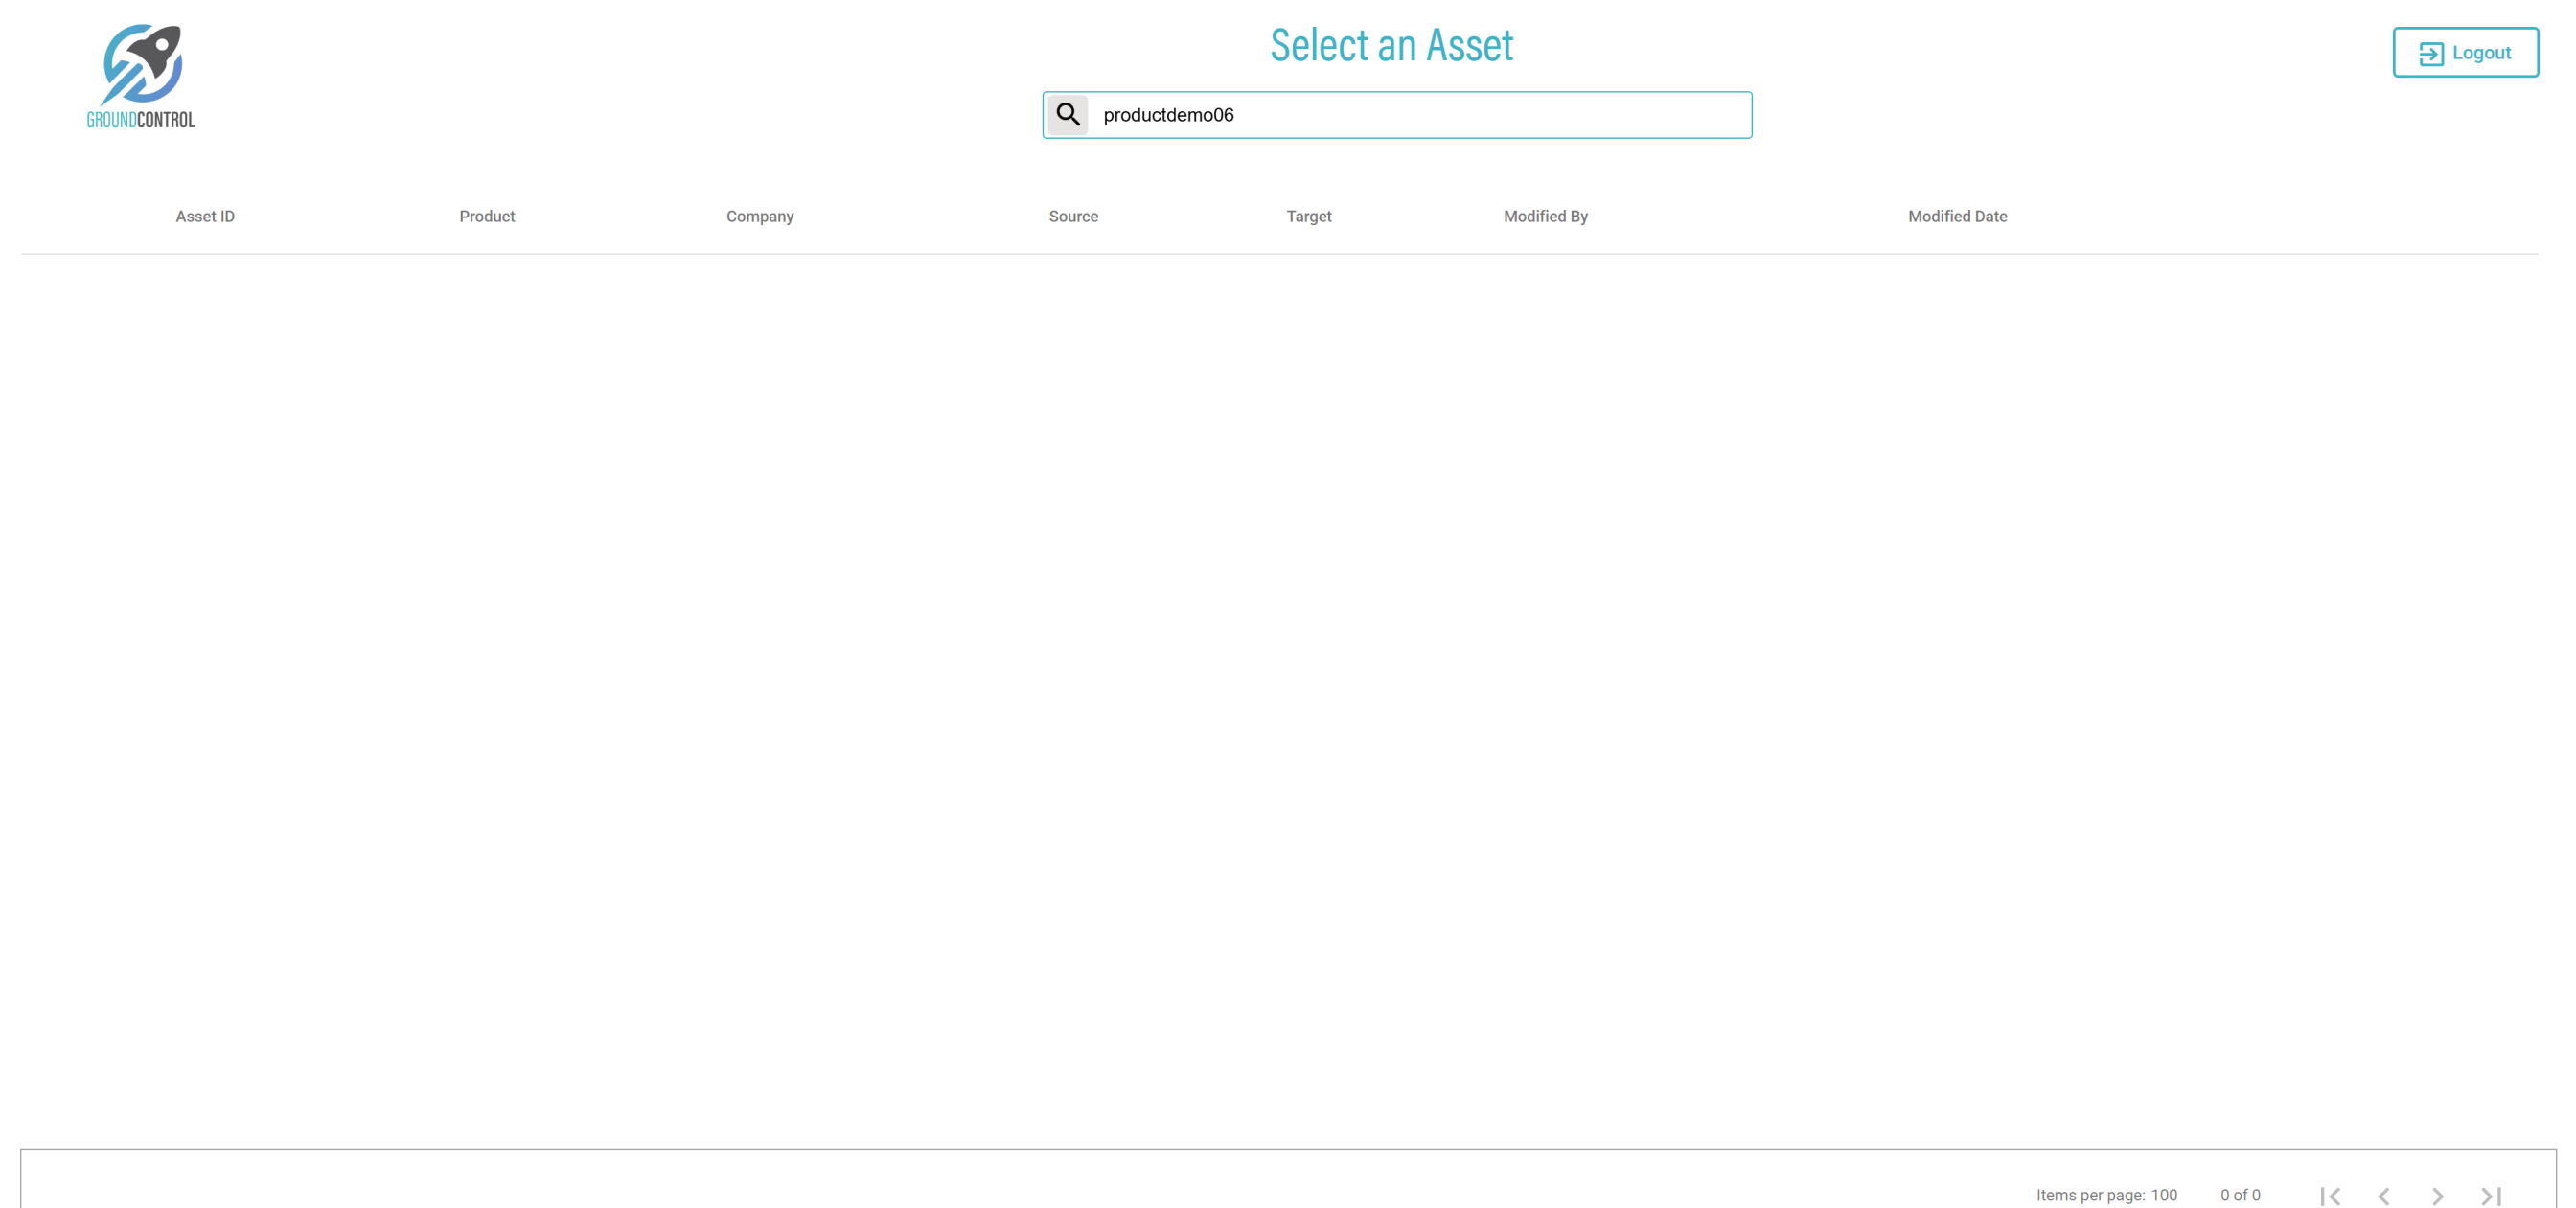This screenshot has height=1208, width=2576.
Task: Go to the previous page
Action: (2383, 1195)
